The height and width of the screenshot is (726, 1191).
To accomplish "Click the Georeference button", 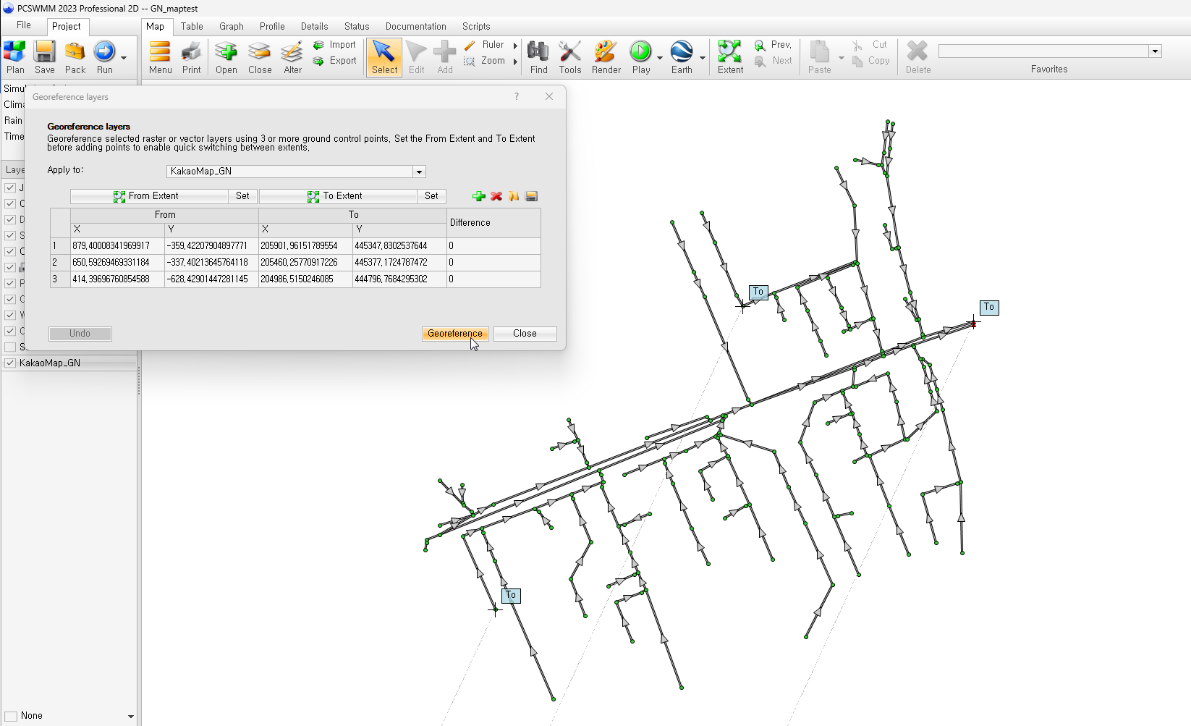I will click(454, 333).
